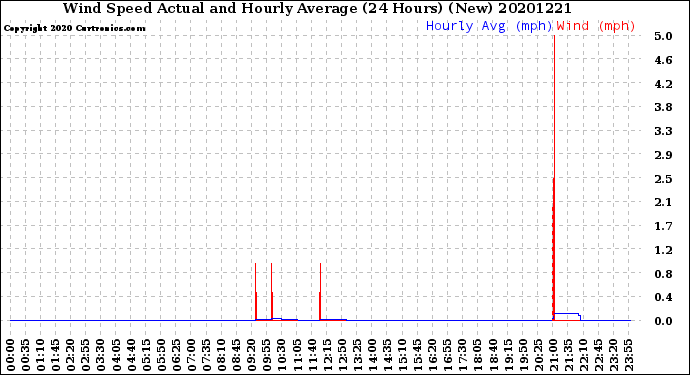690x375 pixels.
Task: Click the 16:20 time label
Action: click(x=433, y=355)
